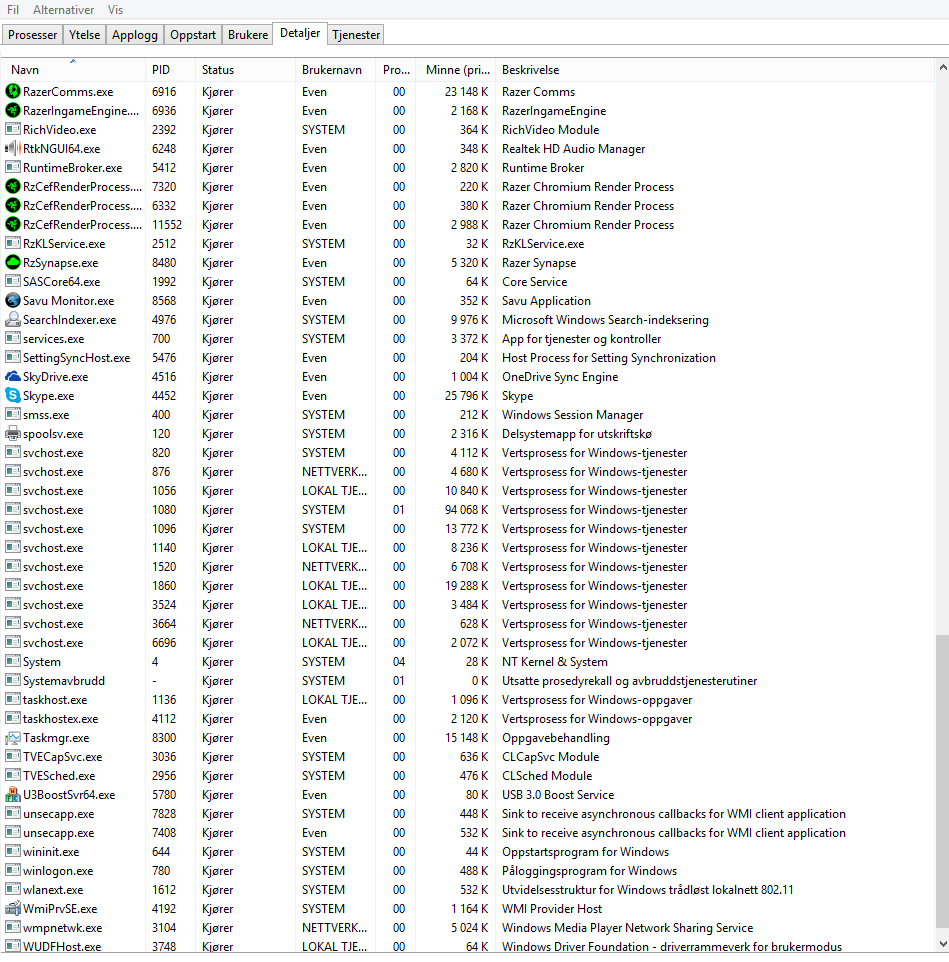Switch to the Applogg tab
The height and width of the screenshot is (962, 949).
pyautogui.click(x=135, y=35)
